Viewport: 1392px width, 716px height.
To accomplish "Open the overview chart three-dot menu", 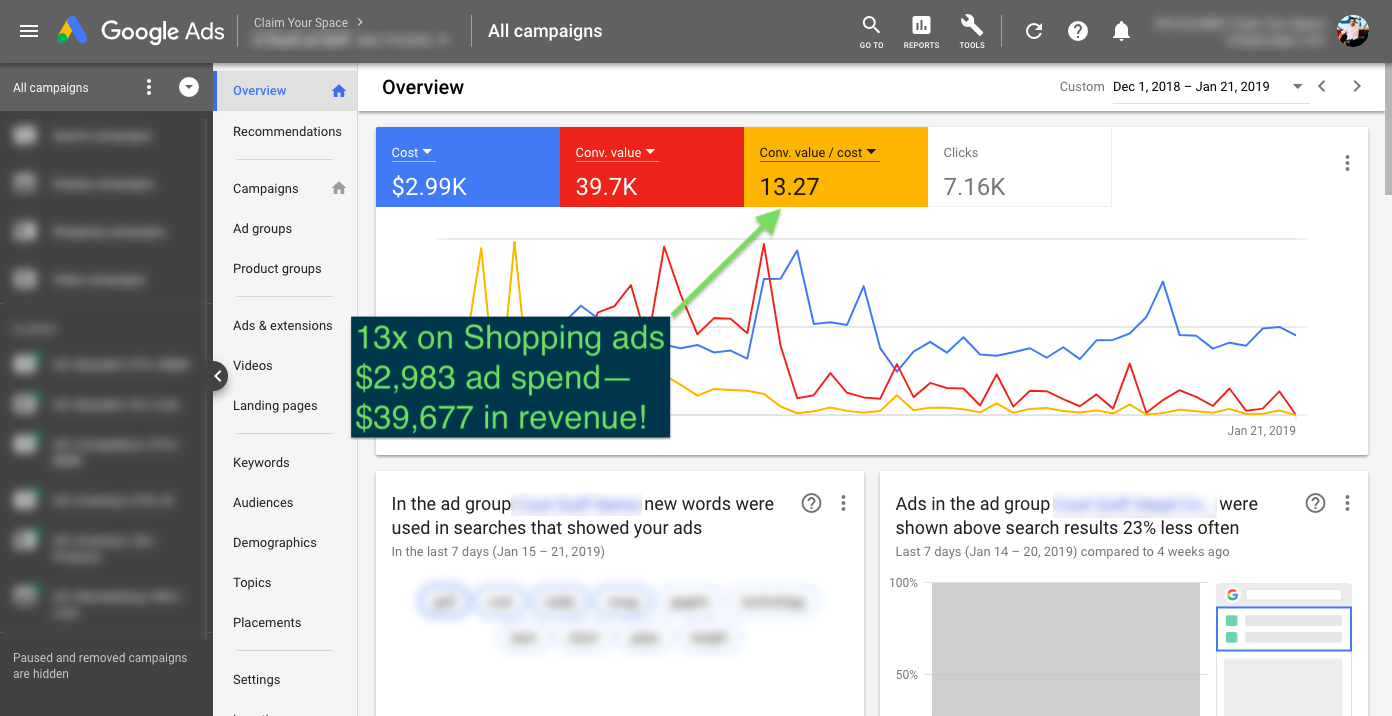I will click(1347, 163).
